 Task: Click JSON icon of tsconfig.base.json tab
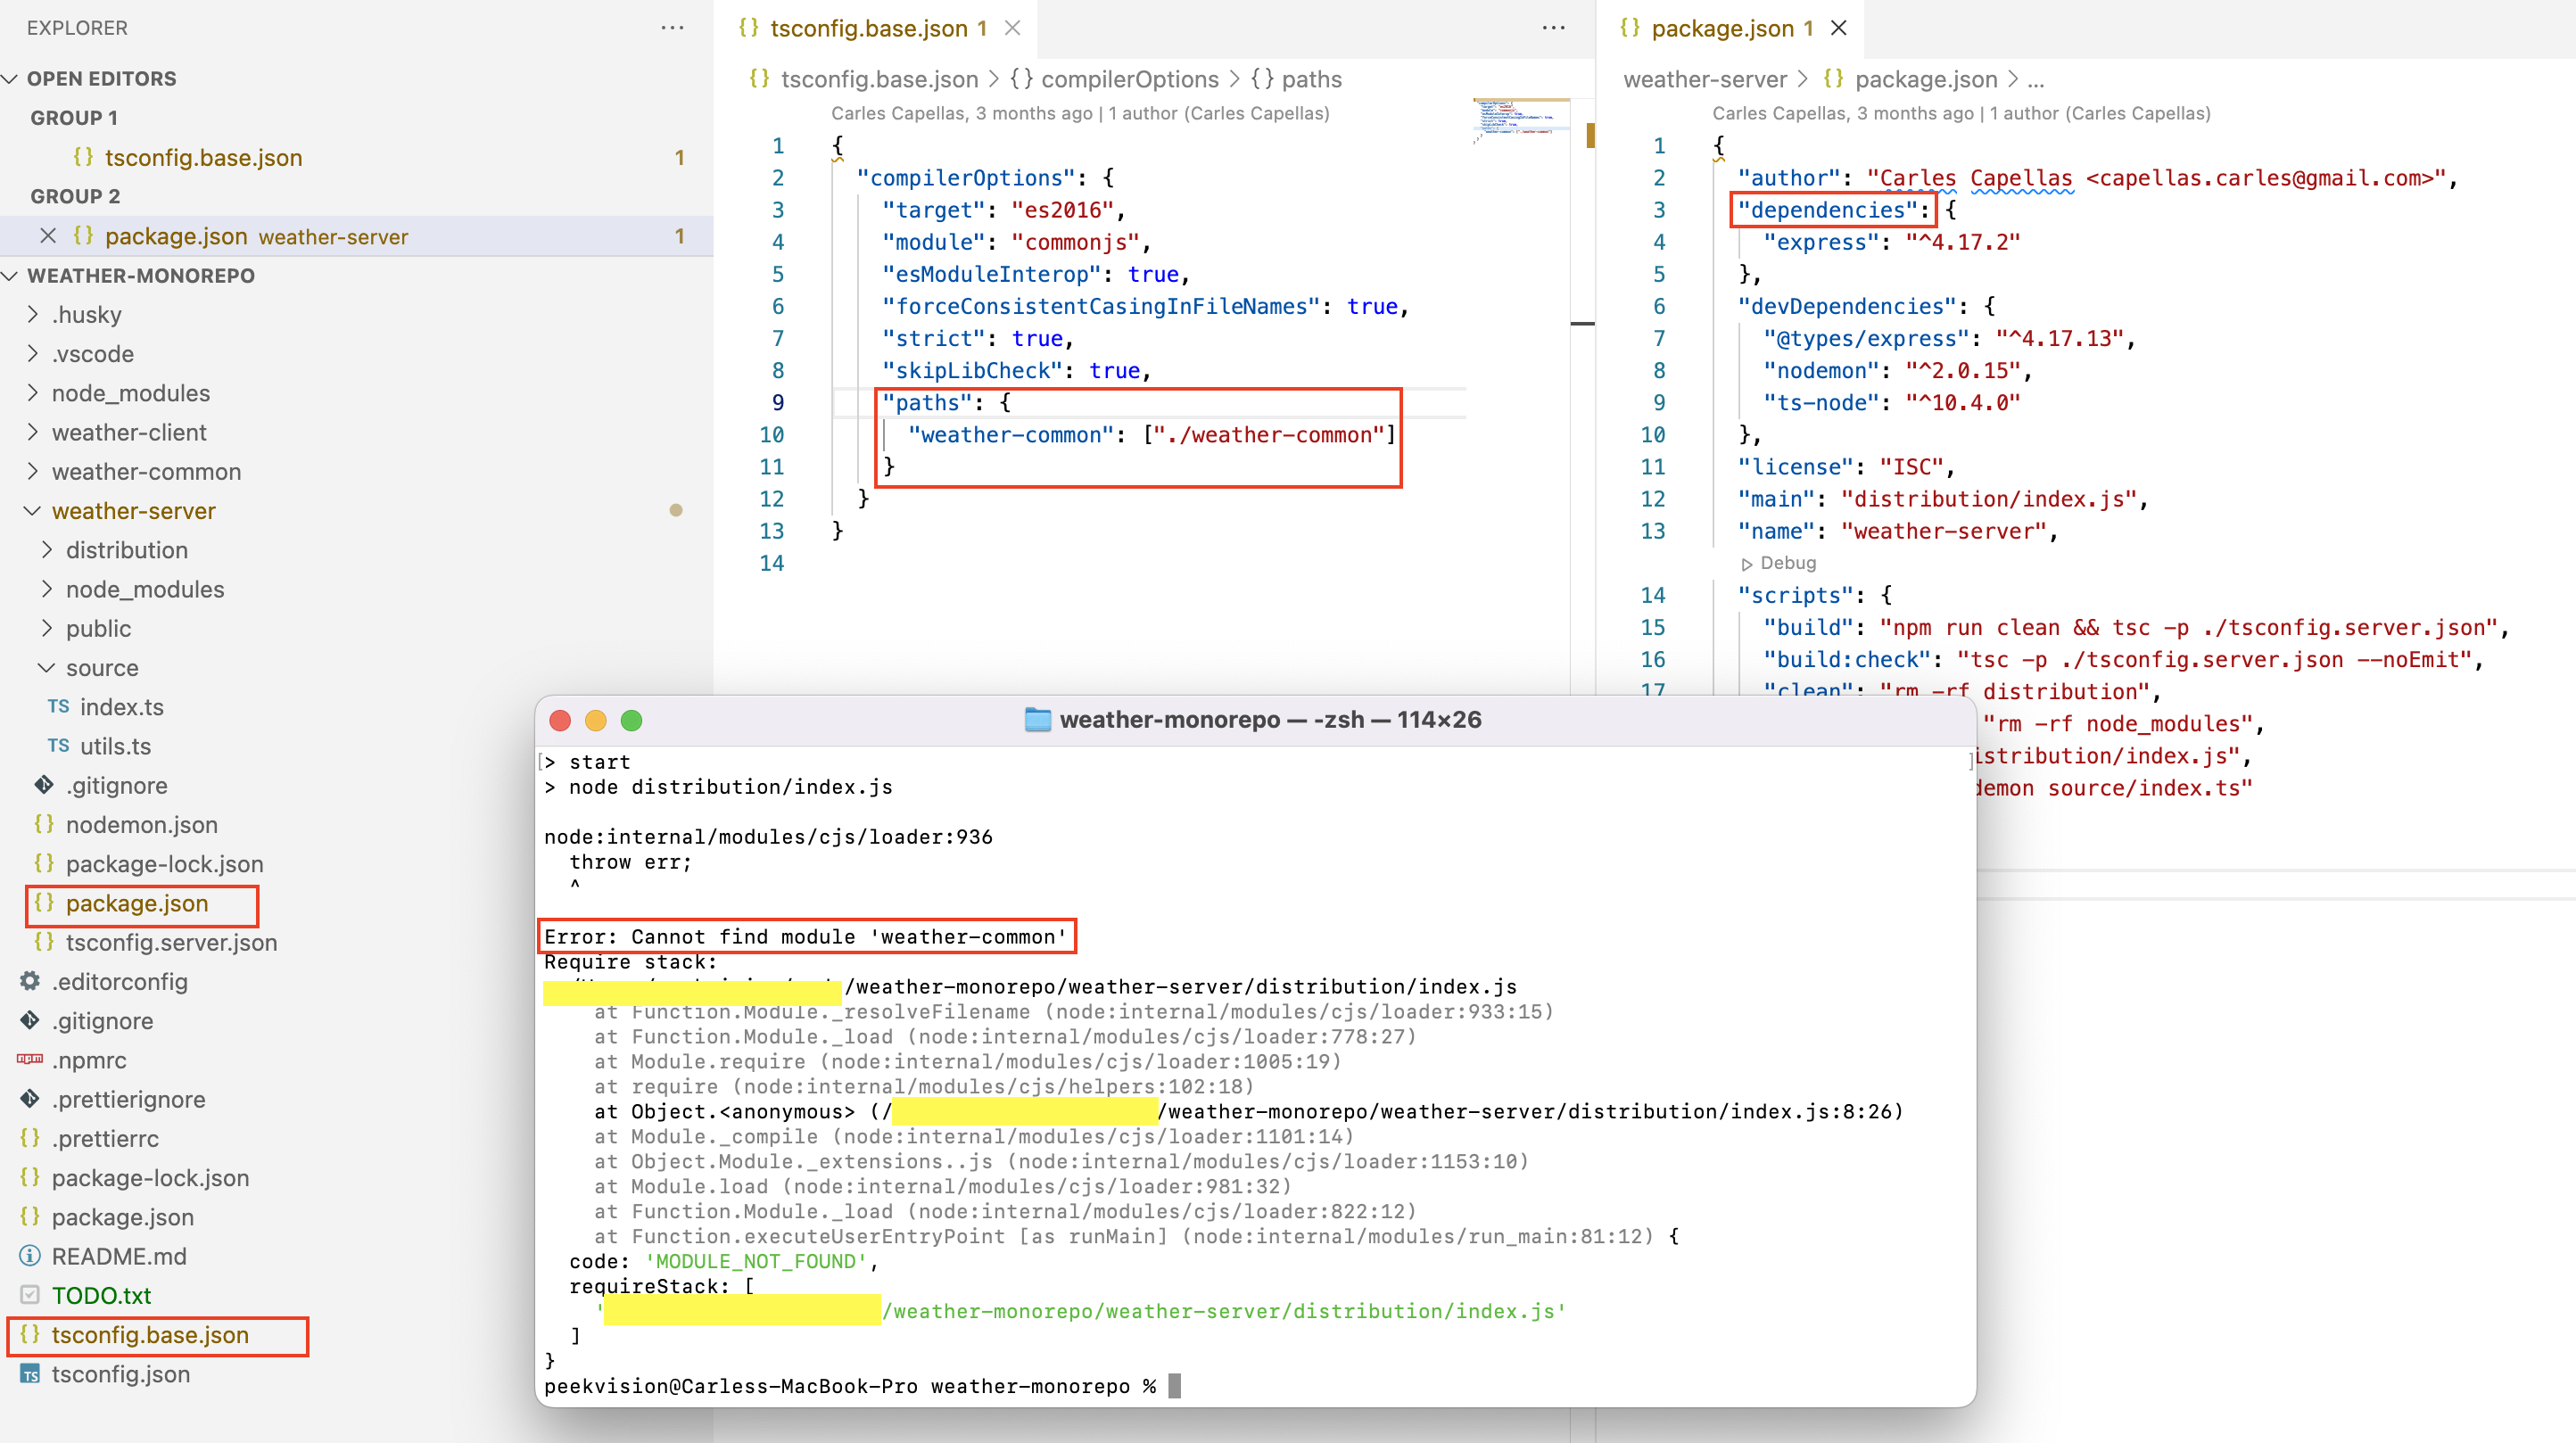pyautogui.click(x=748, y=28)
